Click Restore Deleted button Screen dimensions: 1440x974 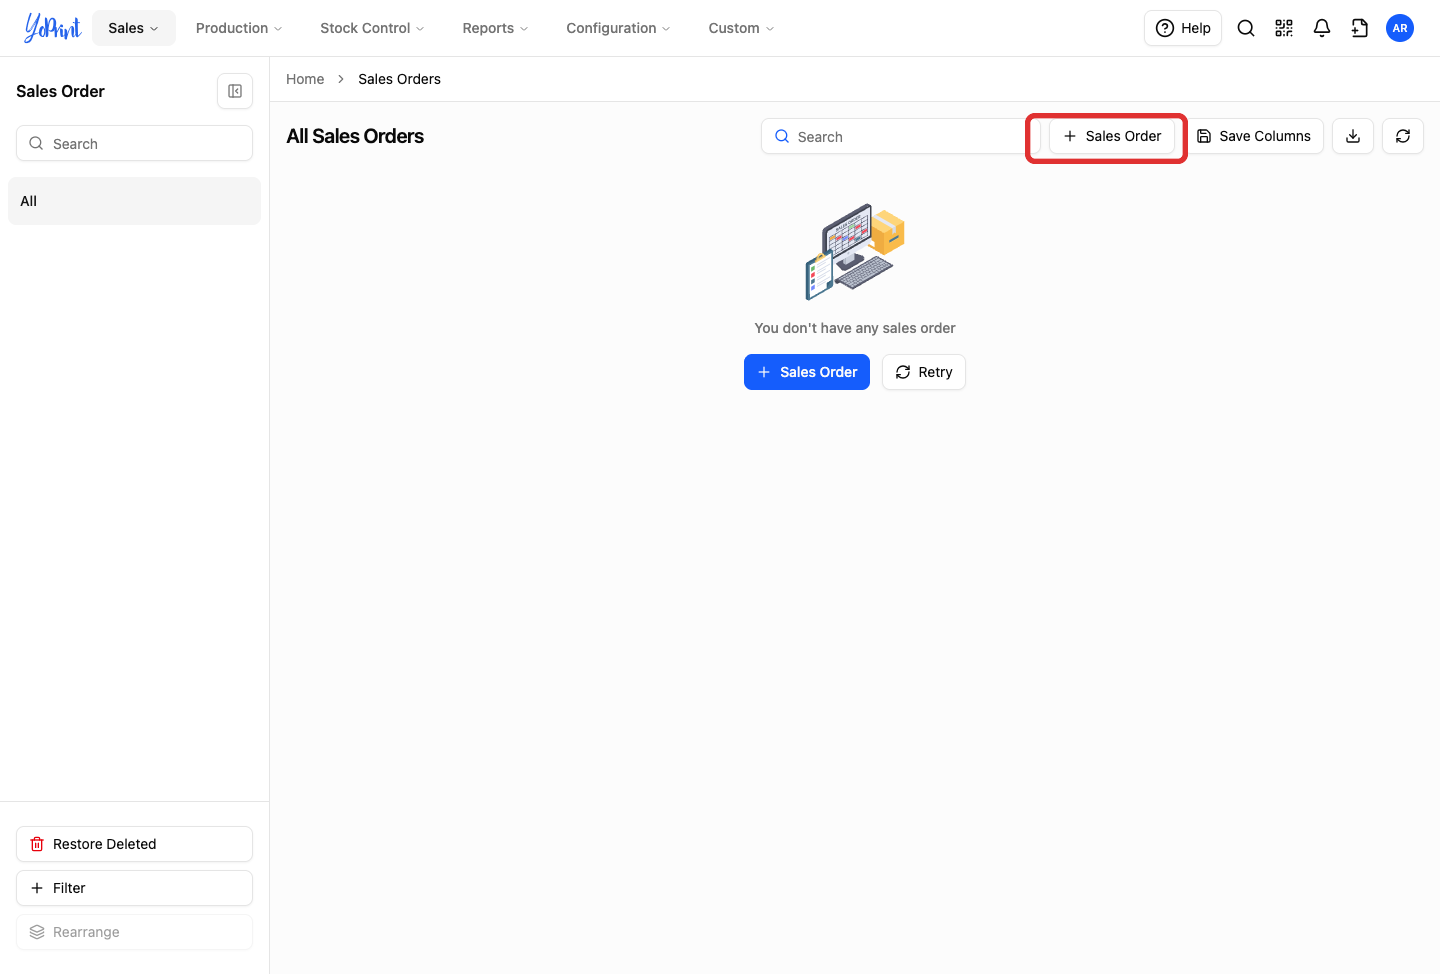tap(134, 844)
